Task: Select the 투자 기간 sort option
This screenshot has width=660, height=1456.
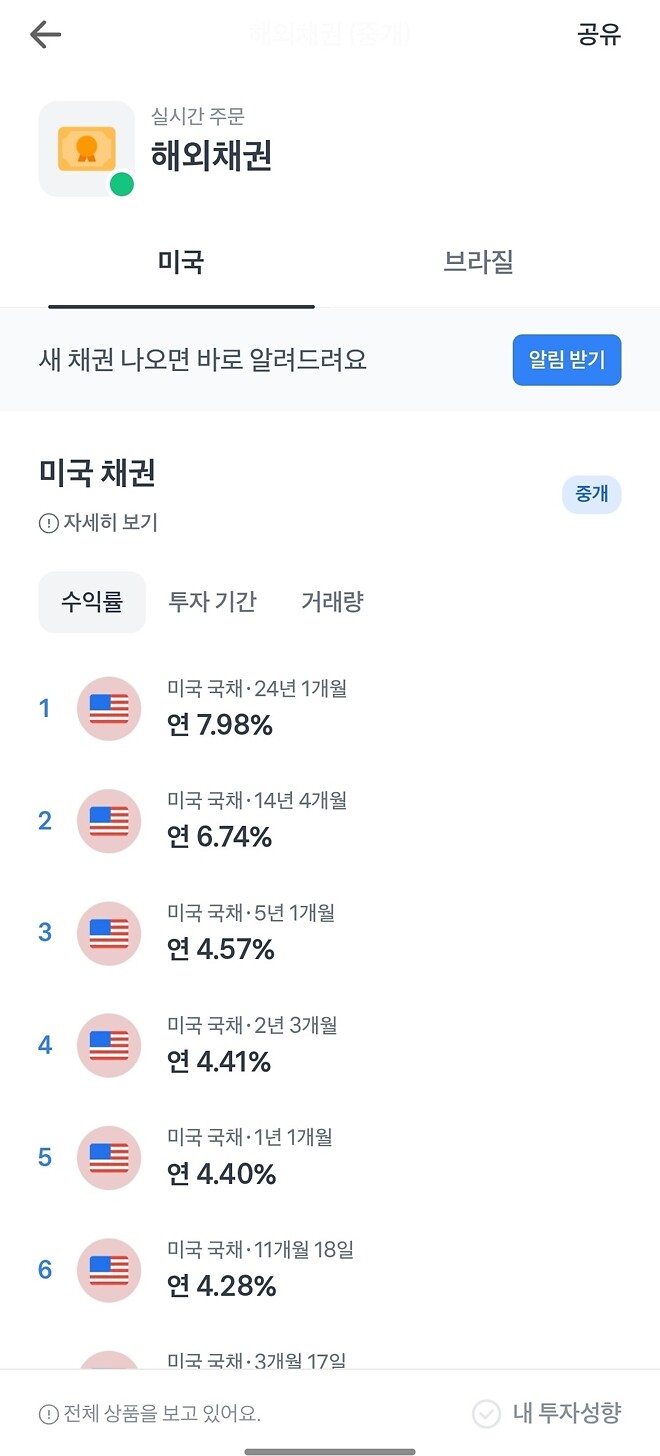Action: (x=213, y=602)
